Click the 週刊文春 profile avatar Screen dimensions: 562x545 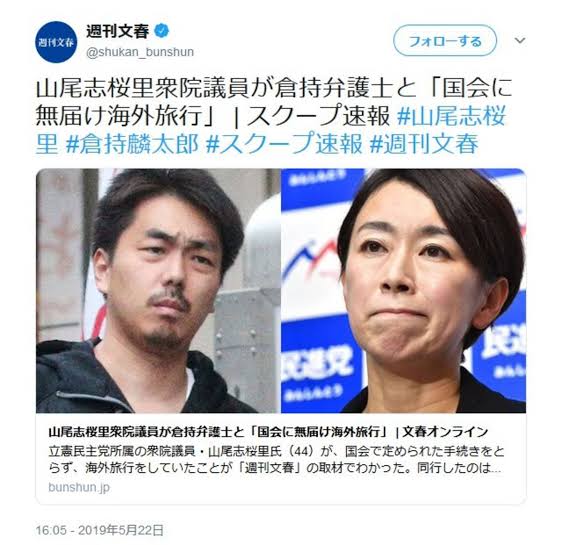56,42
